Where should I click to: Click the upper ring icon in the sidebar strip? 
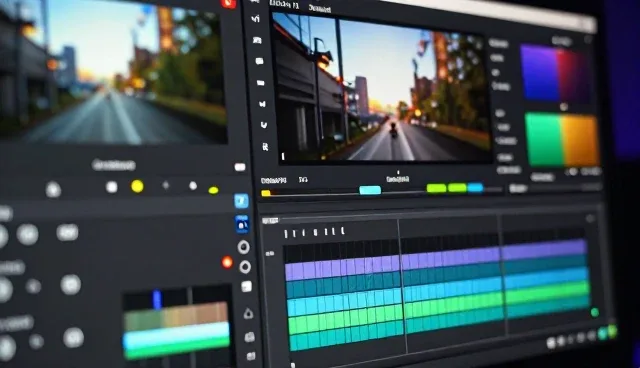[244, 247]
